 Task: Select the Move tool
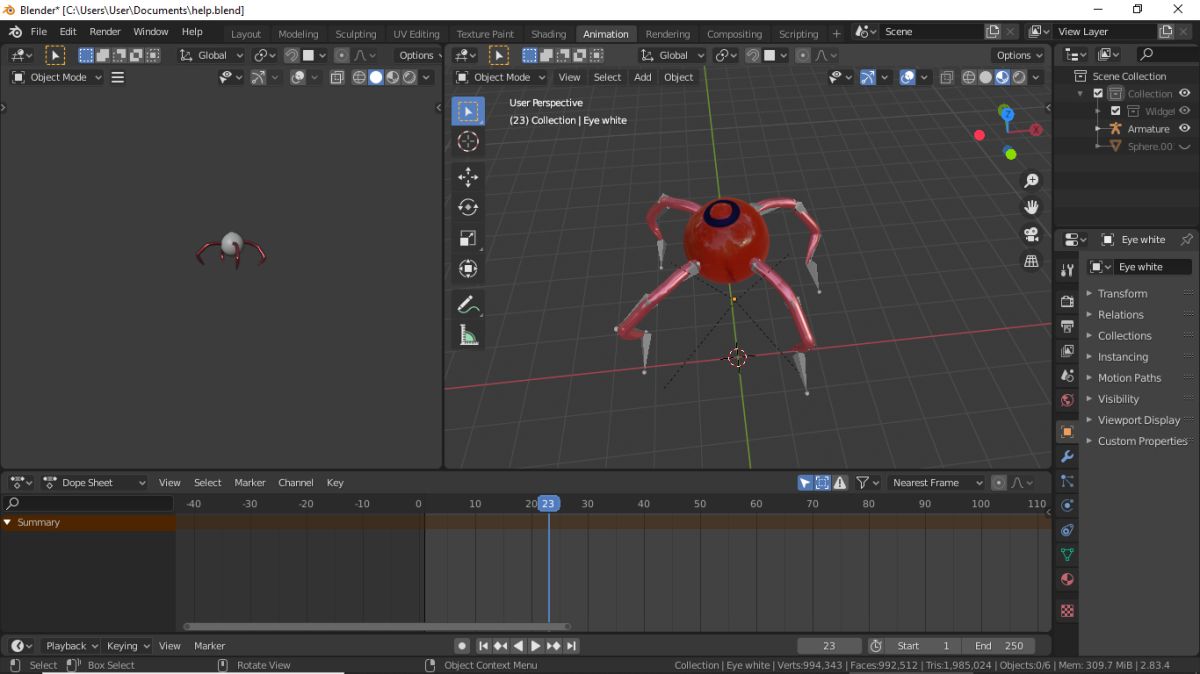point(467,177)
